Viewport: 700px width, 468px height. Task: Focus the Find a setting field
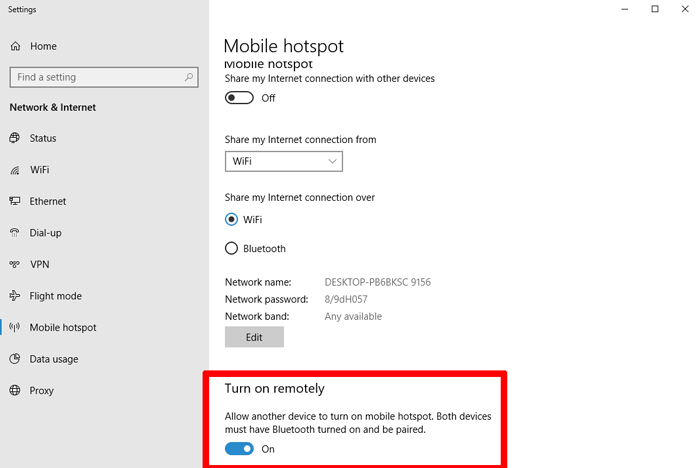point(104,77)
